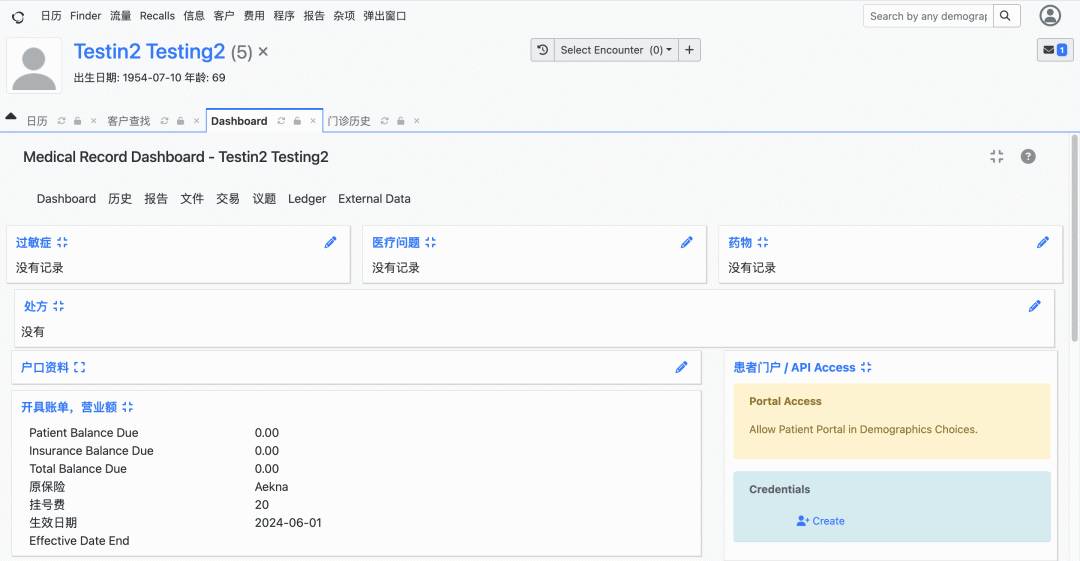The height and width of the screenshot is (561, 1080).
Task: Open the 流量 top menu
Action: [121, 16]
